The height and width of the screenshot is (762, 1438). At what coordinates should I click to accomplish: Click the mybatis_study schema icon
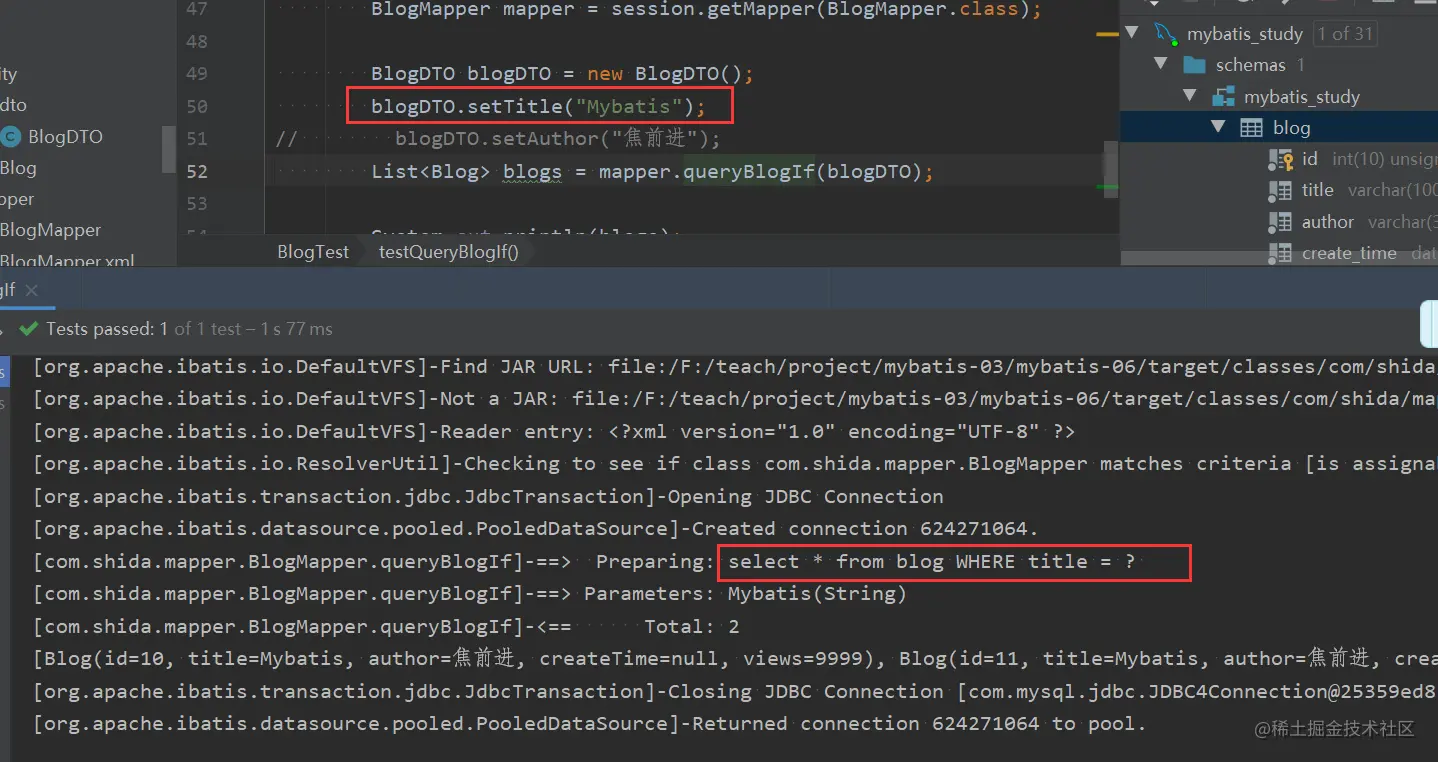[1223, 97]
